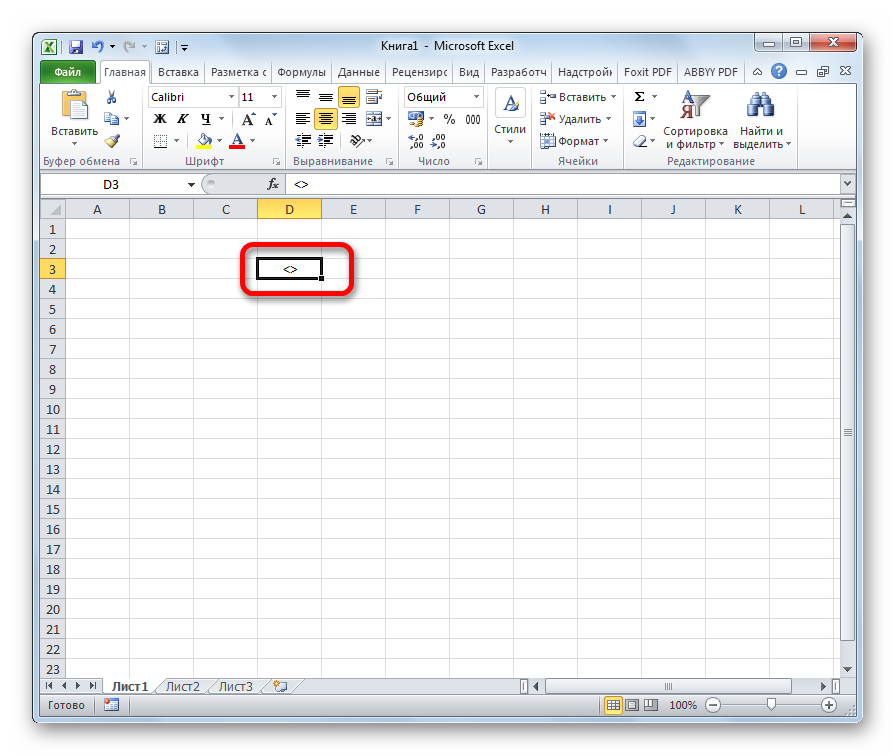Image resolution: width=896 pixels, height=756 pixels.
Task: Open the Лист2 sheet tab
Action: click(x=183, y=687)
